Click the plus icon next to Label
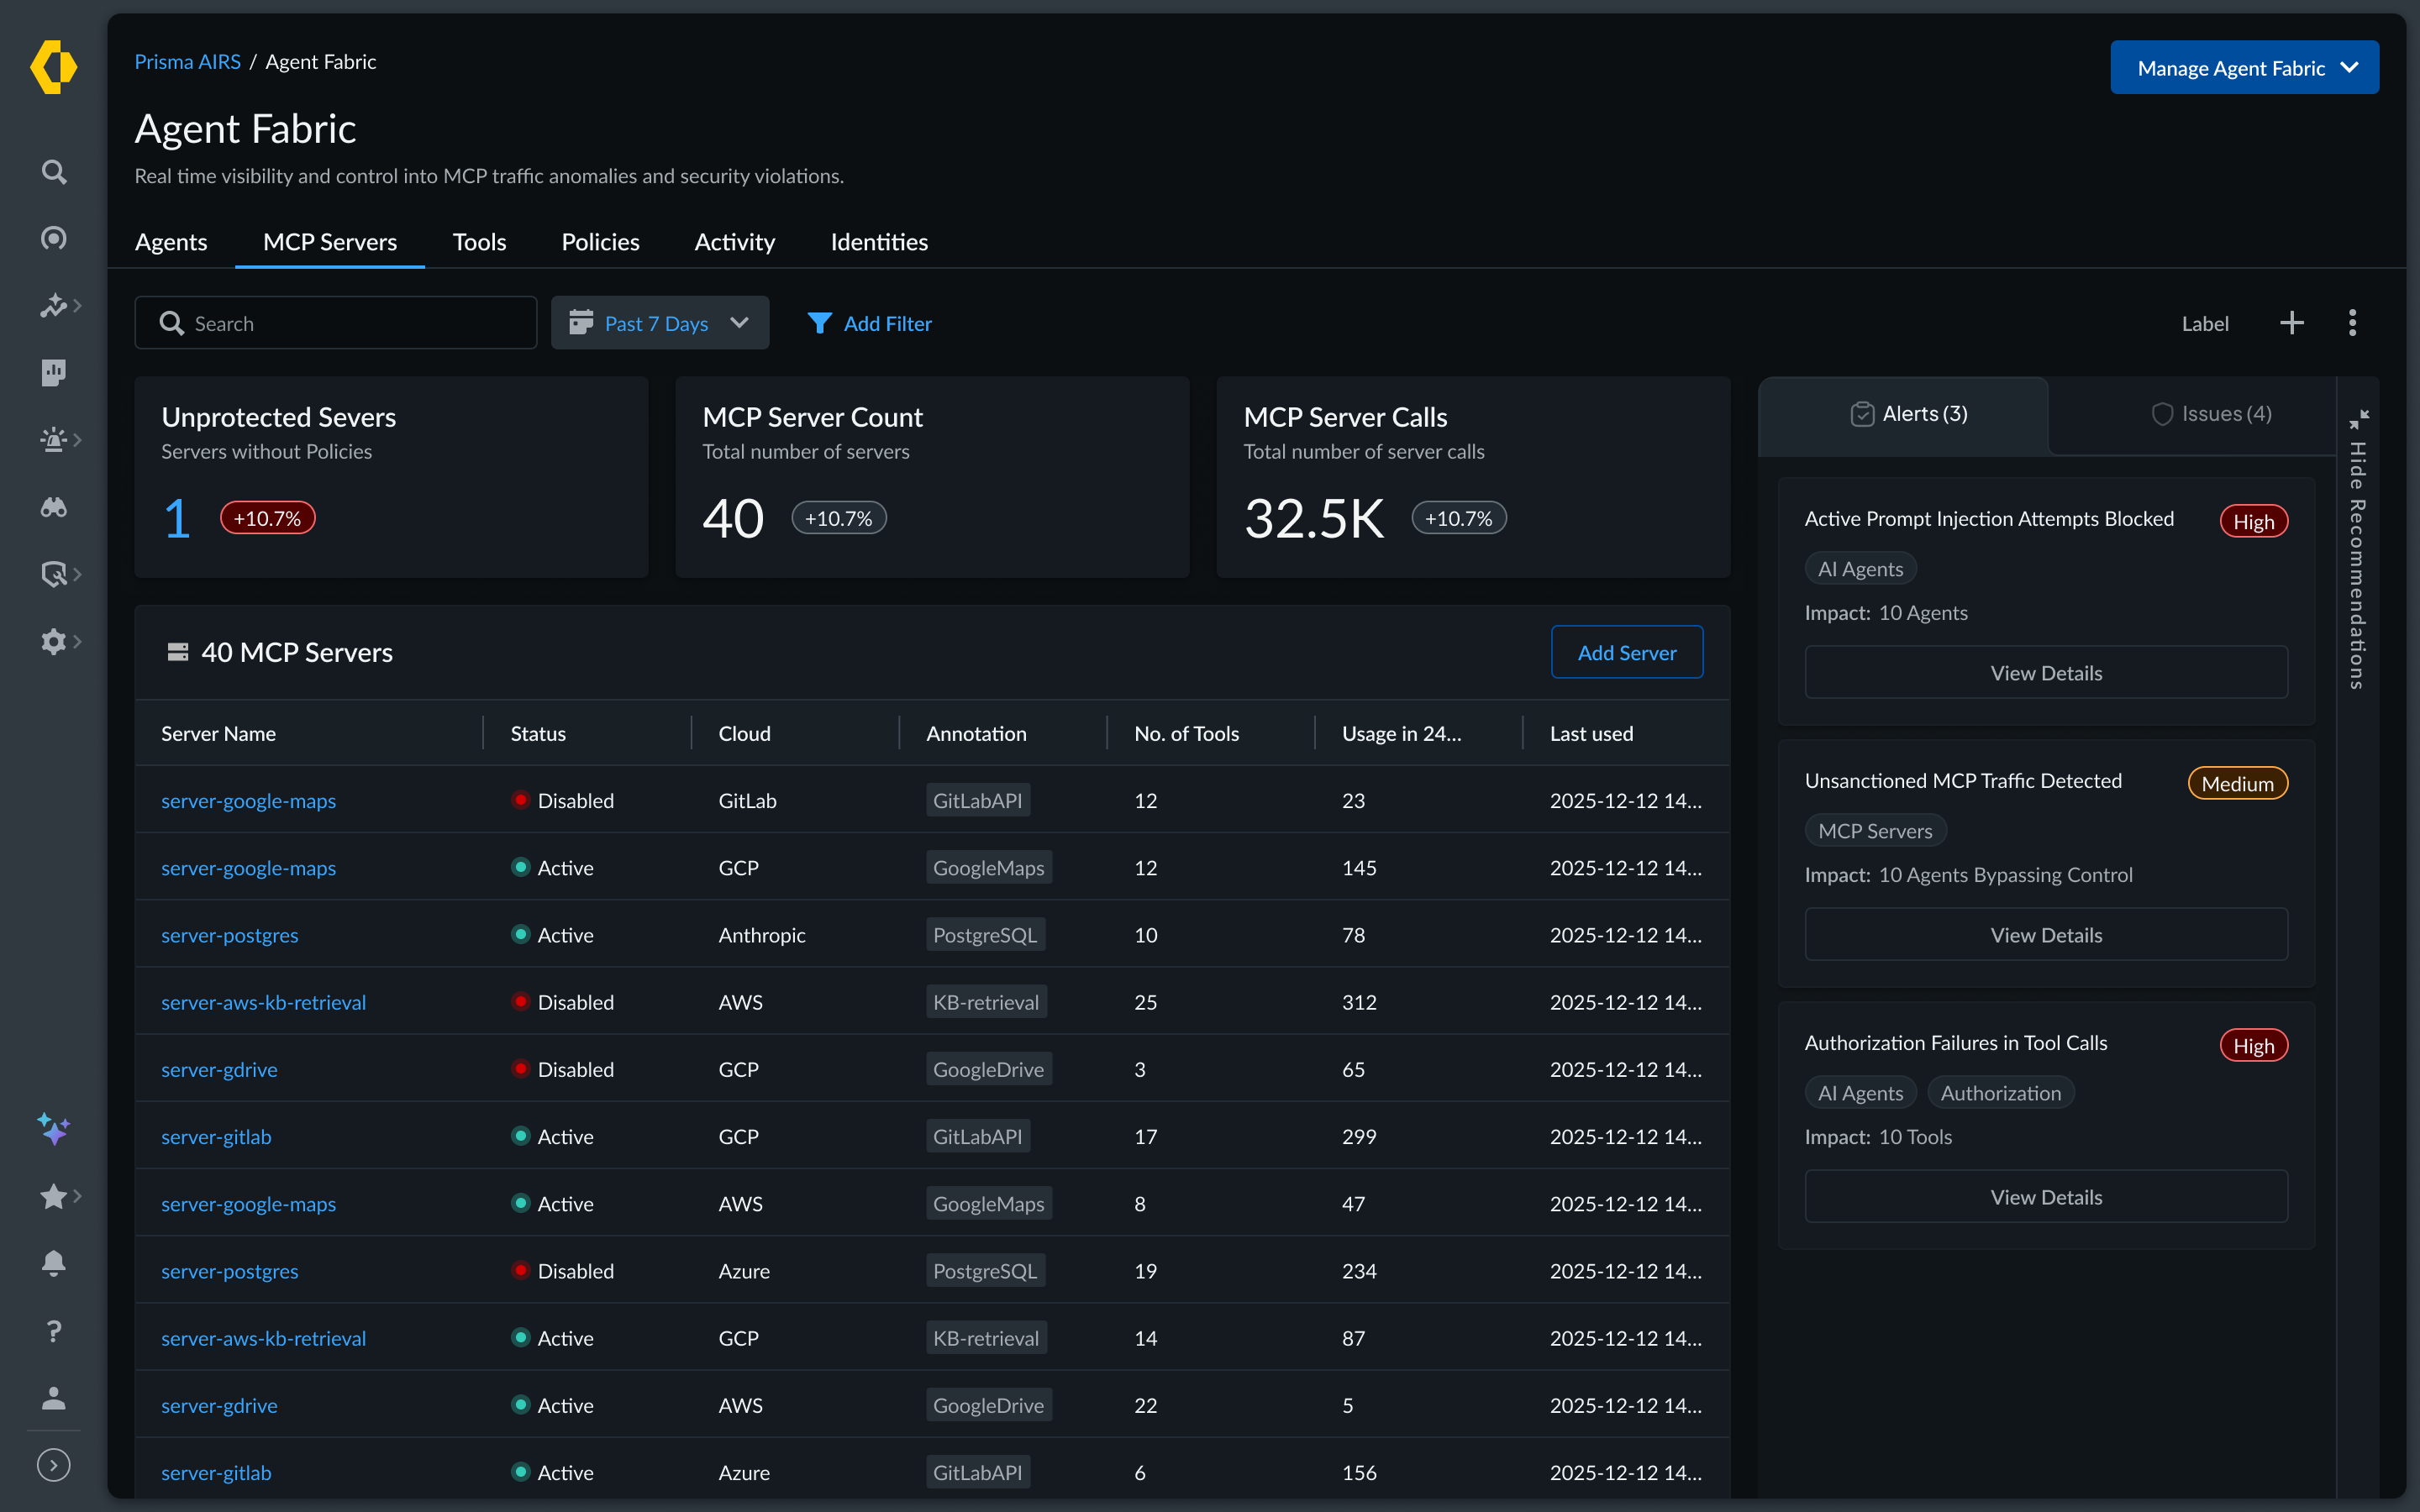The width and height of the screenshot is (2420, 1512). point(2292,322)
